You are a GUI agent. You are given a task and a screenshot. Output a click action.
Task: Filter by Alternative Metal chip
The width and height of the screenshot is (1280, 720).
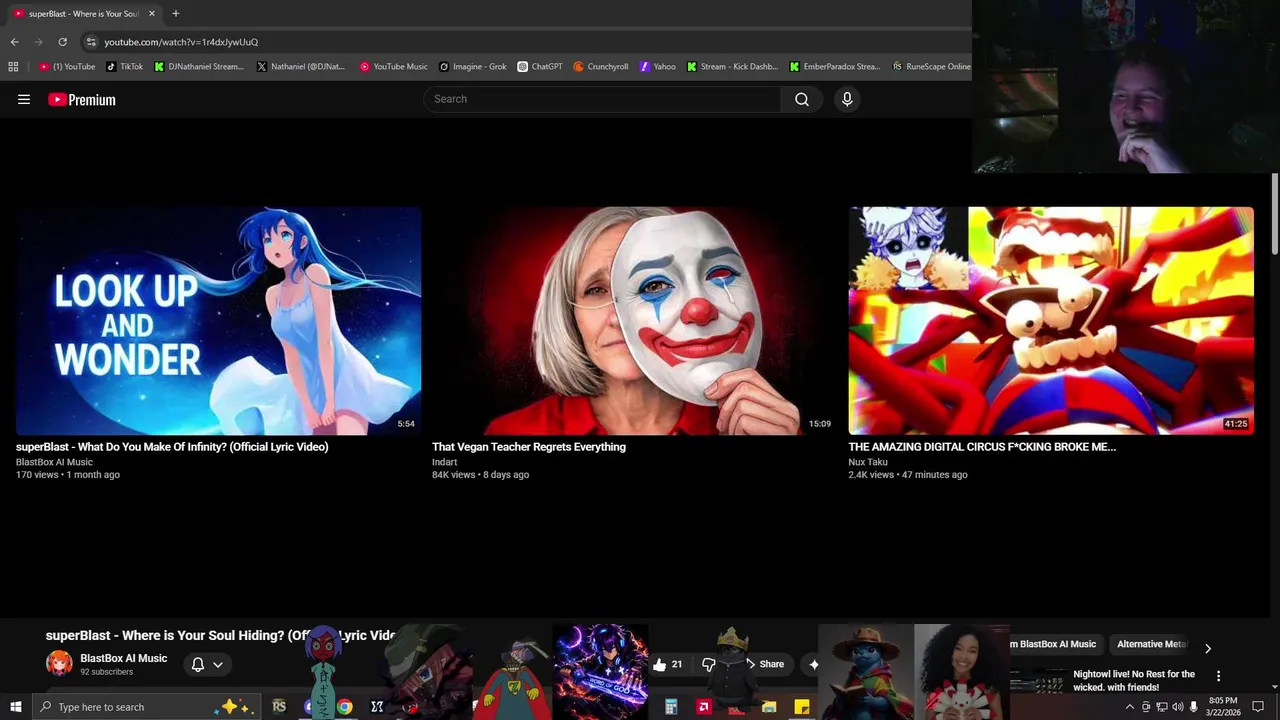tap(1151, 644)
